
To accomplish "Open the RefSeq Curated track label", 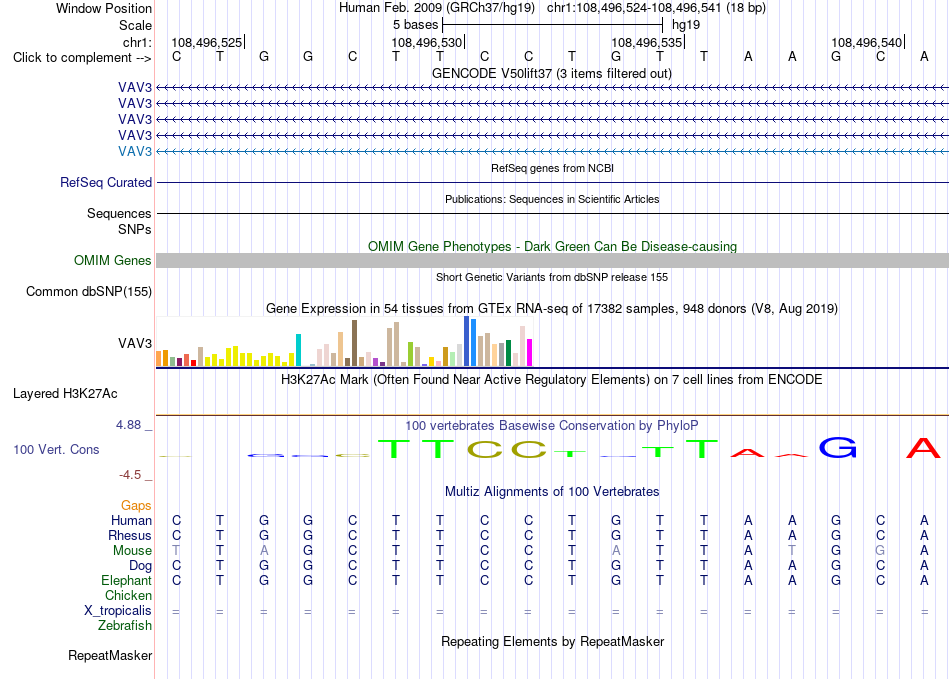I will 106,182.
